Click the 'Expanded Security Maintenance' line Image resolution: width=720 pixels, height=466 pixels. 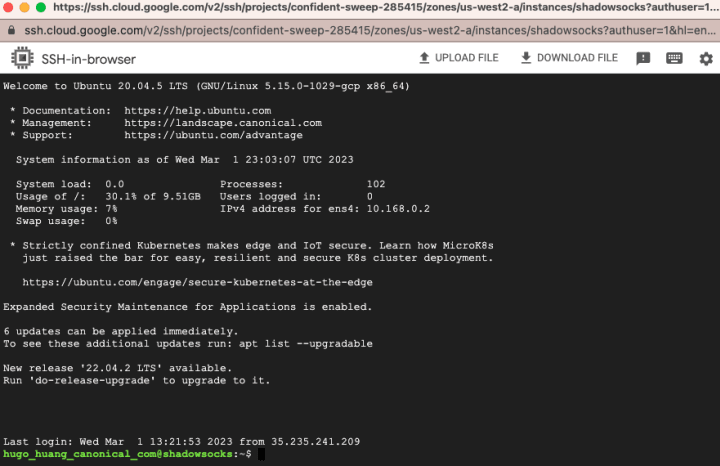(x=187, y=307)
